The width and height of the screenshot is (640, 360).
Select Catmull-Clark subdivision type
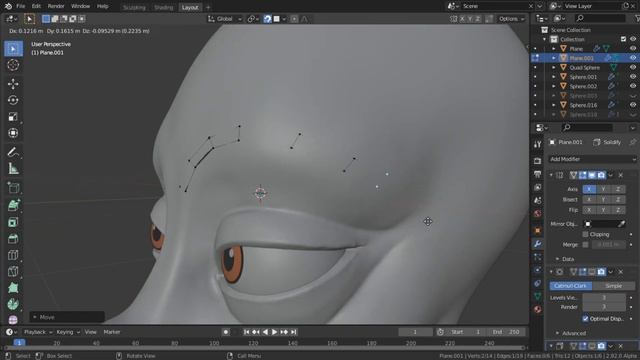pyautogui.click(x=571, y=286)
